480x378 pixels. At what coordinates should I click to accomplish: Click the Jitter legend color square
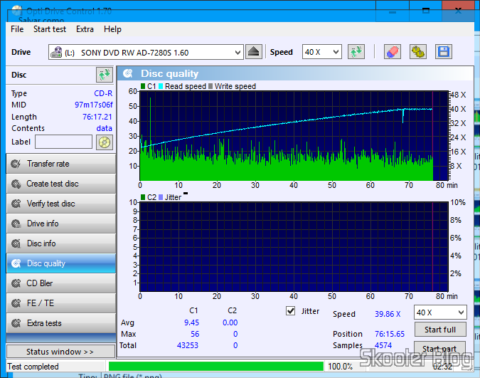coord(161,197)
